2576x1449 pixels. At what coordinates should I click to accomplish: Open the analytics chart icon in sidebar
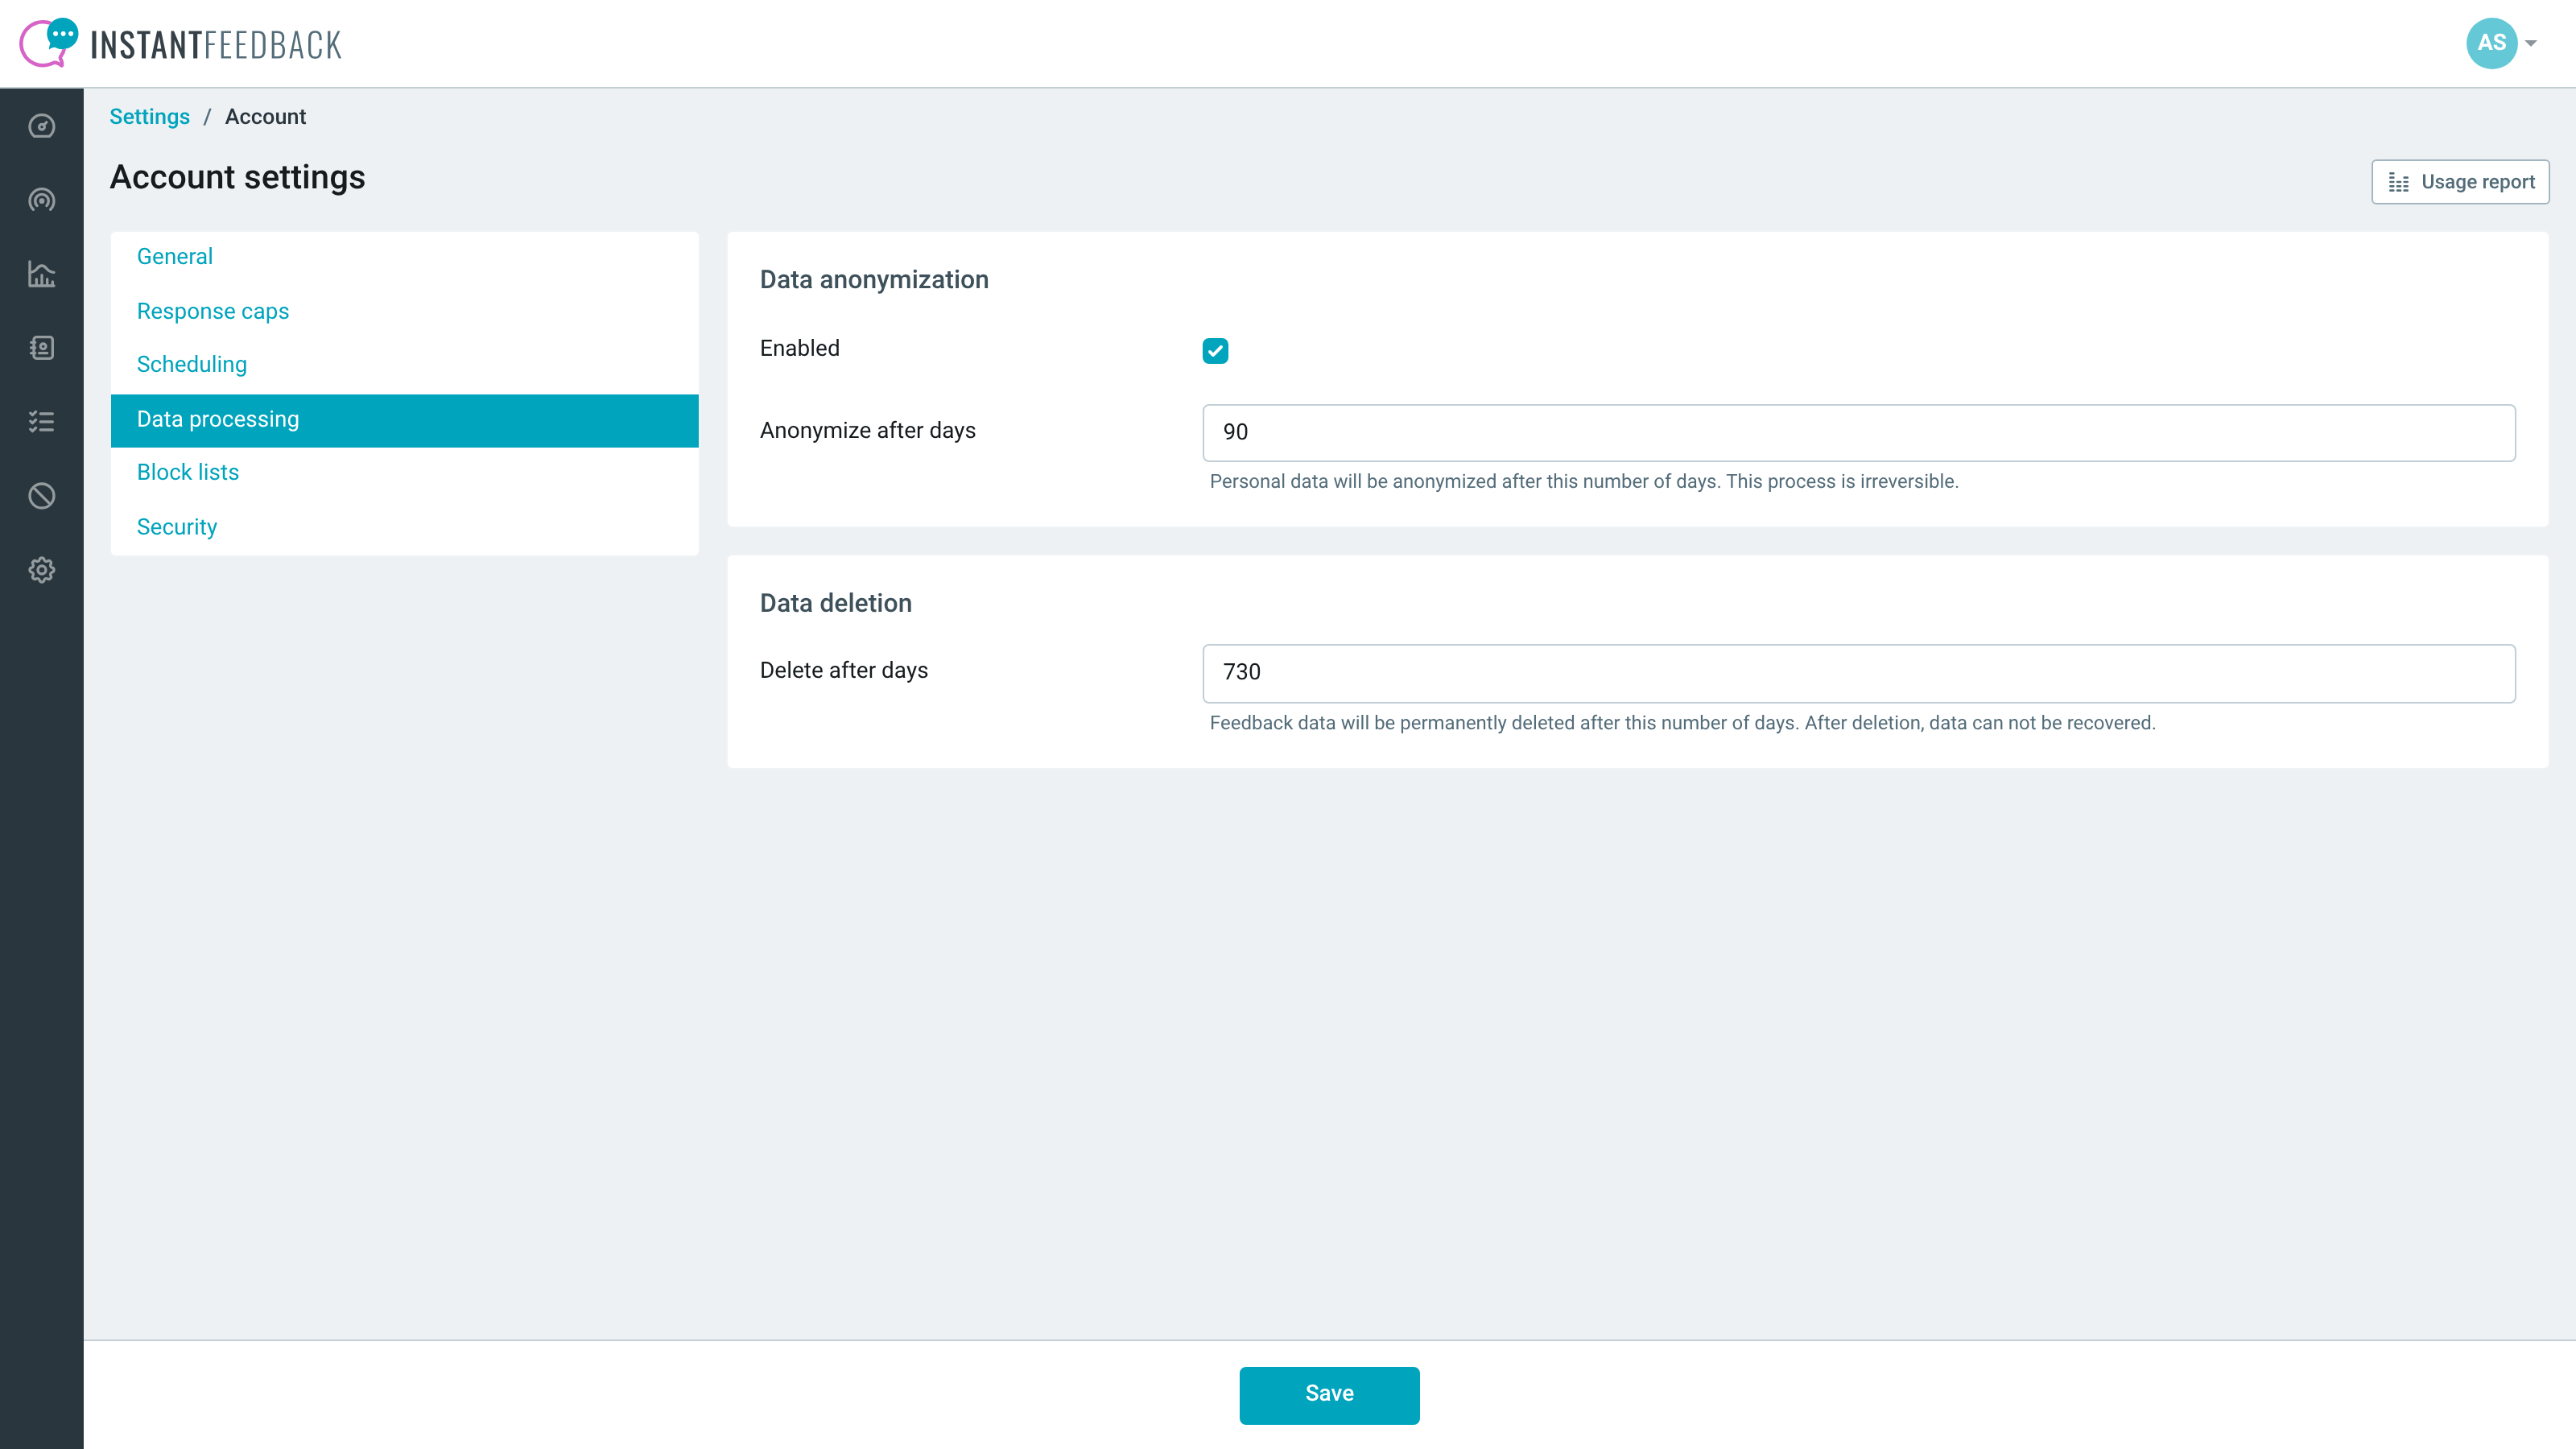[x=41, y=274]
